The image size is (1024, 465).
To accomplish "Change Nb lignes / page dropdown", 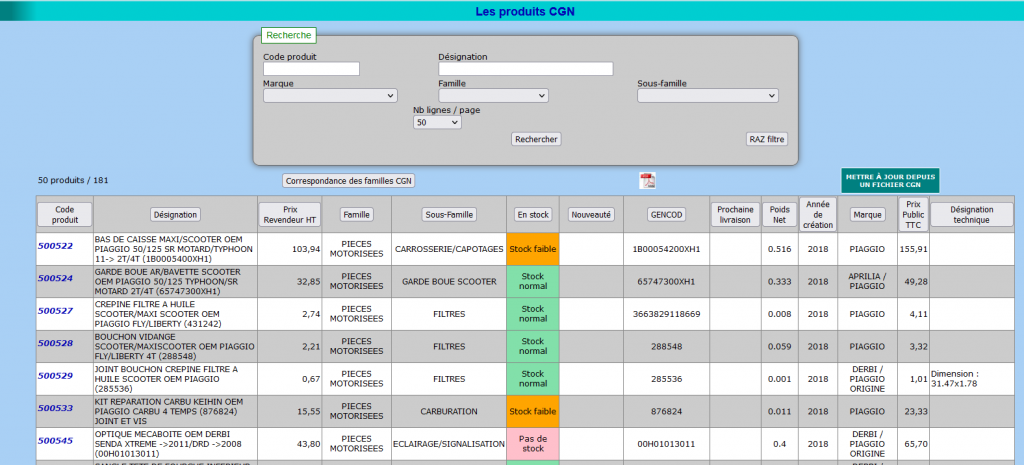I will 437,122.
